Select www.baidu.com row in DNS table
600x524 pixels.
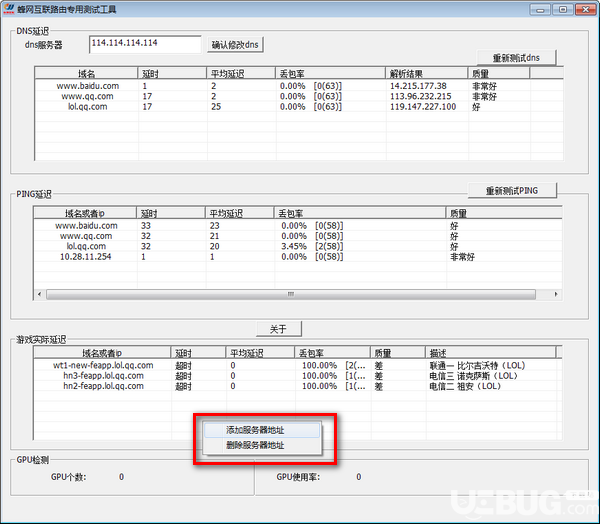(298, 86)
